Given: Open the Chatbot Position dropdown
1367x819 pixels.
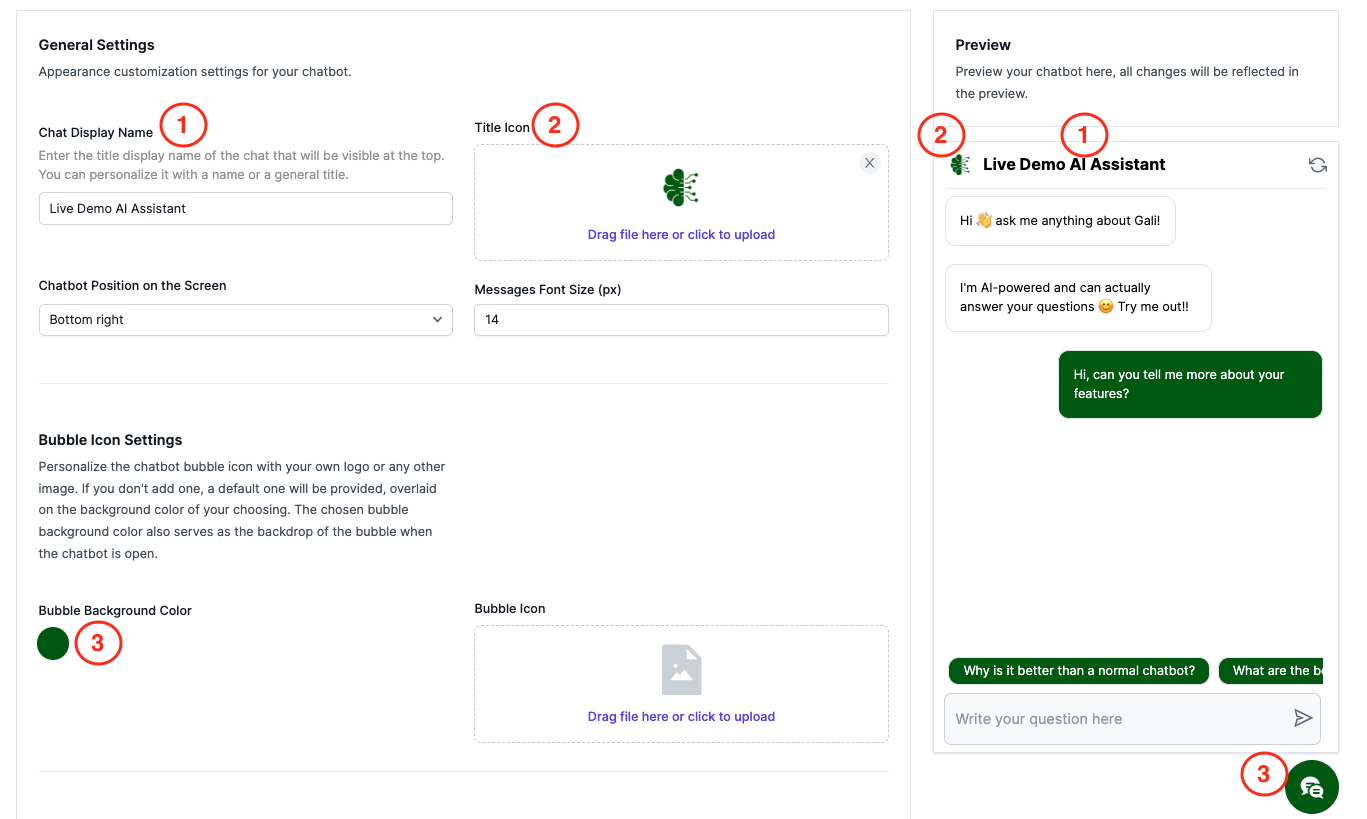Looking at the screenshot, I should click(245, 320).
